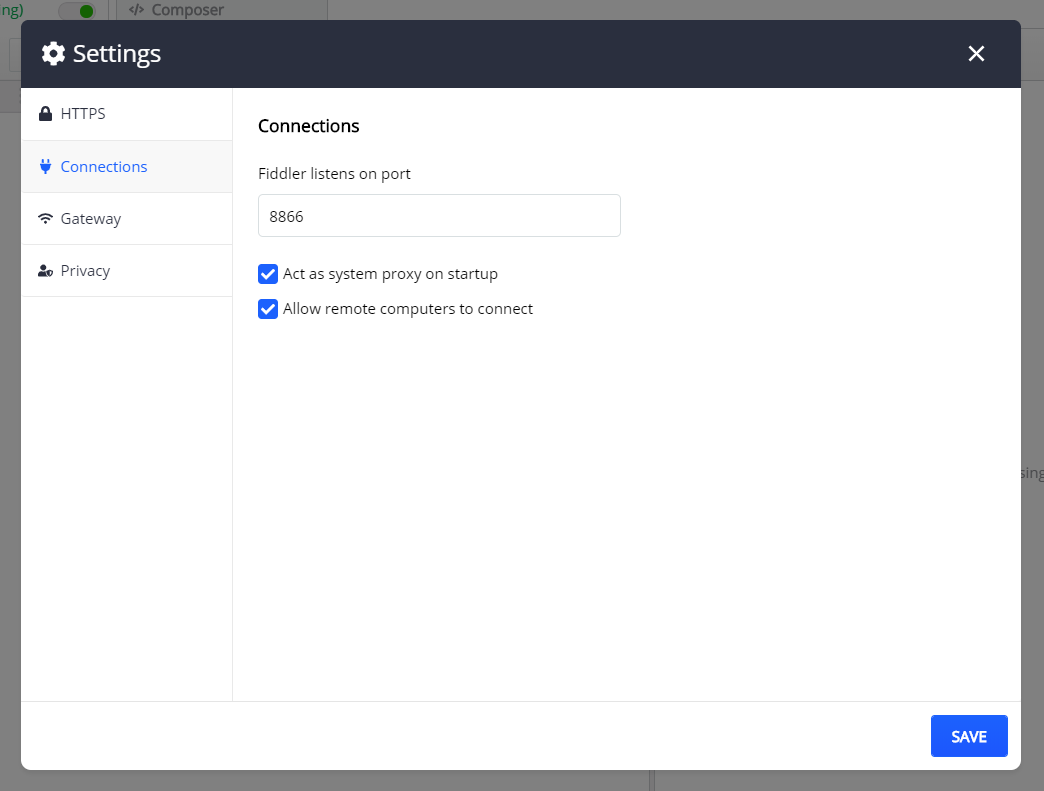Click the code brackets icon beside Composer
This screenshot has width=1044, height=791.
(136, 9)
